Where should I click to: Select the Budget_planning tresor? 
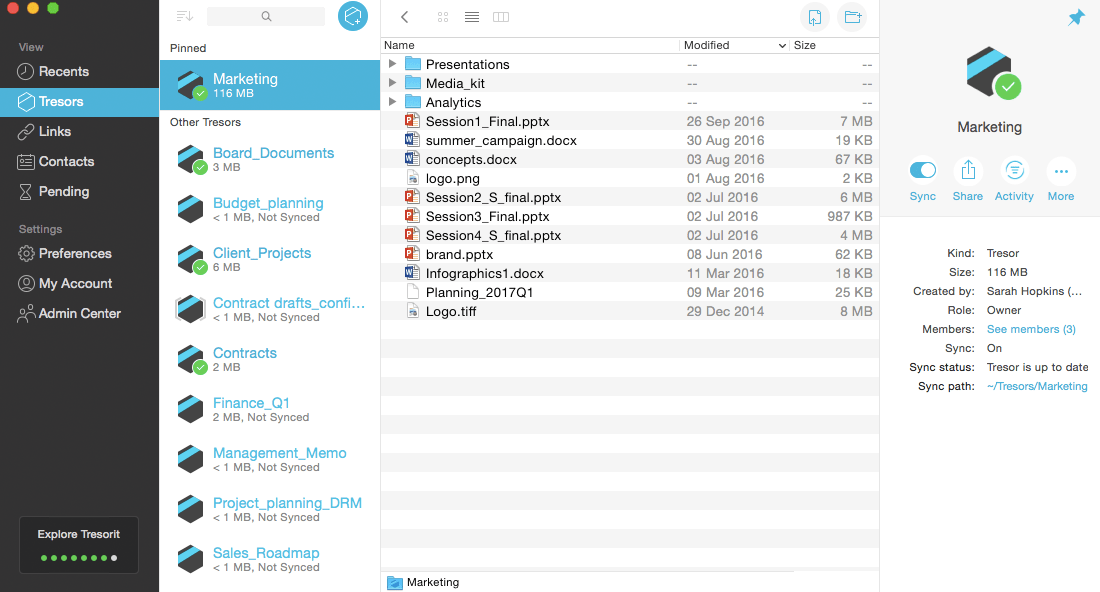click(x=269, y=209)
